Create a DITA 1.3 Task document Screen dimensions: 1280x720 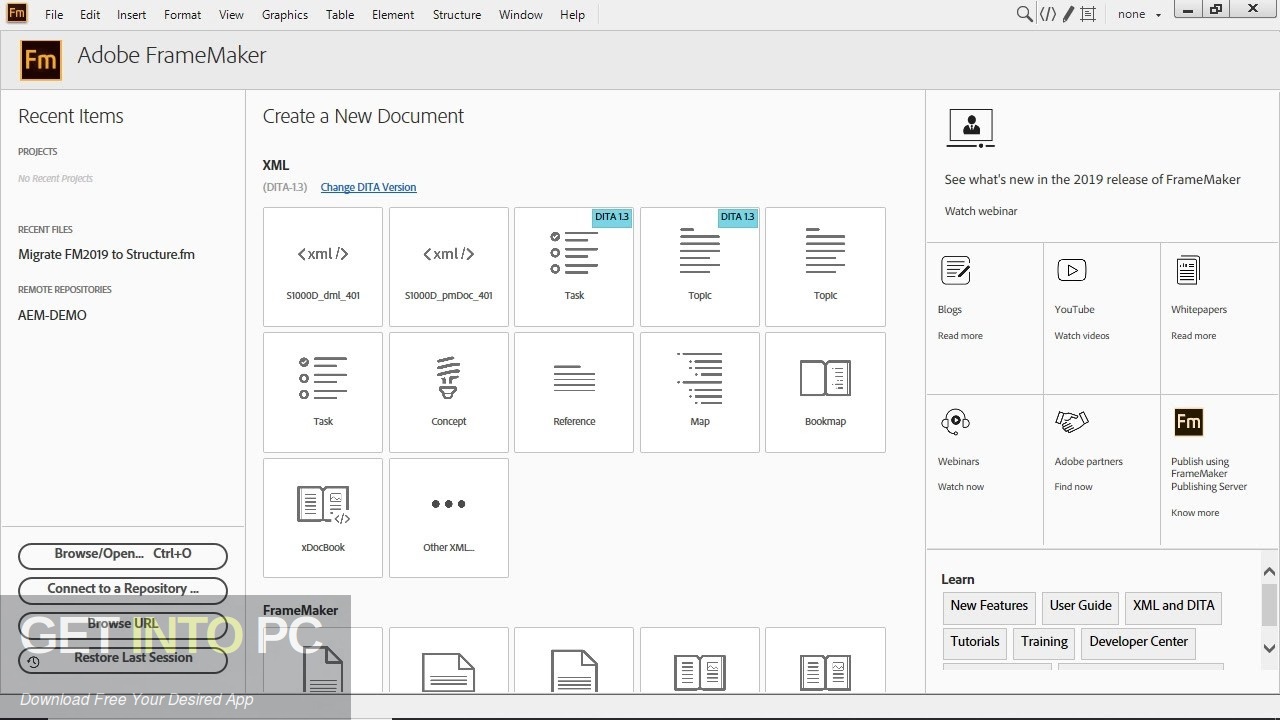pos(574,267)
